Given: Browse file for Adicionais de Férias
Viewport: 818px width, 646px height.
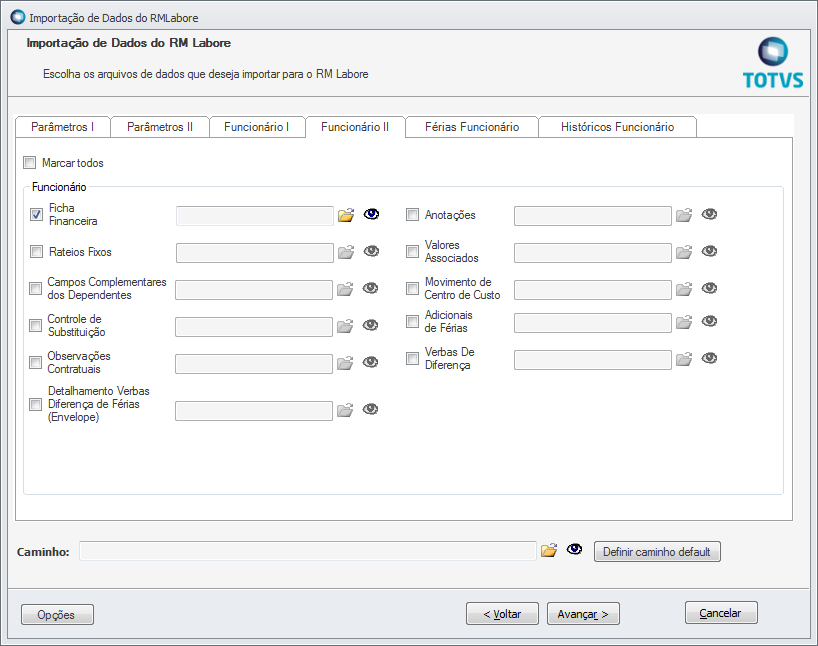Looking at the screenshot, I should [x=684, y=322].
